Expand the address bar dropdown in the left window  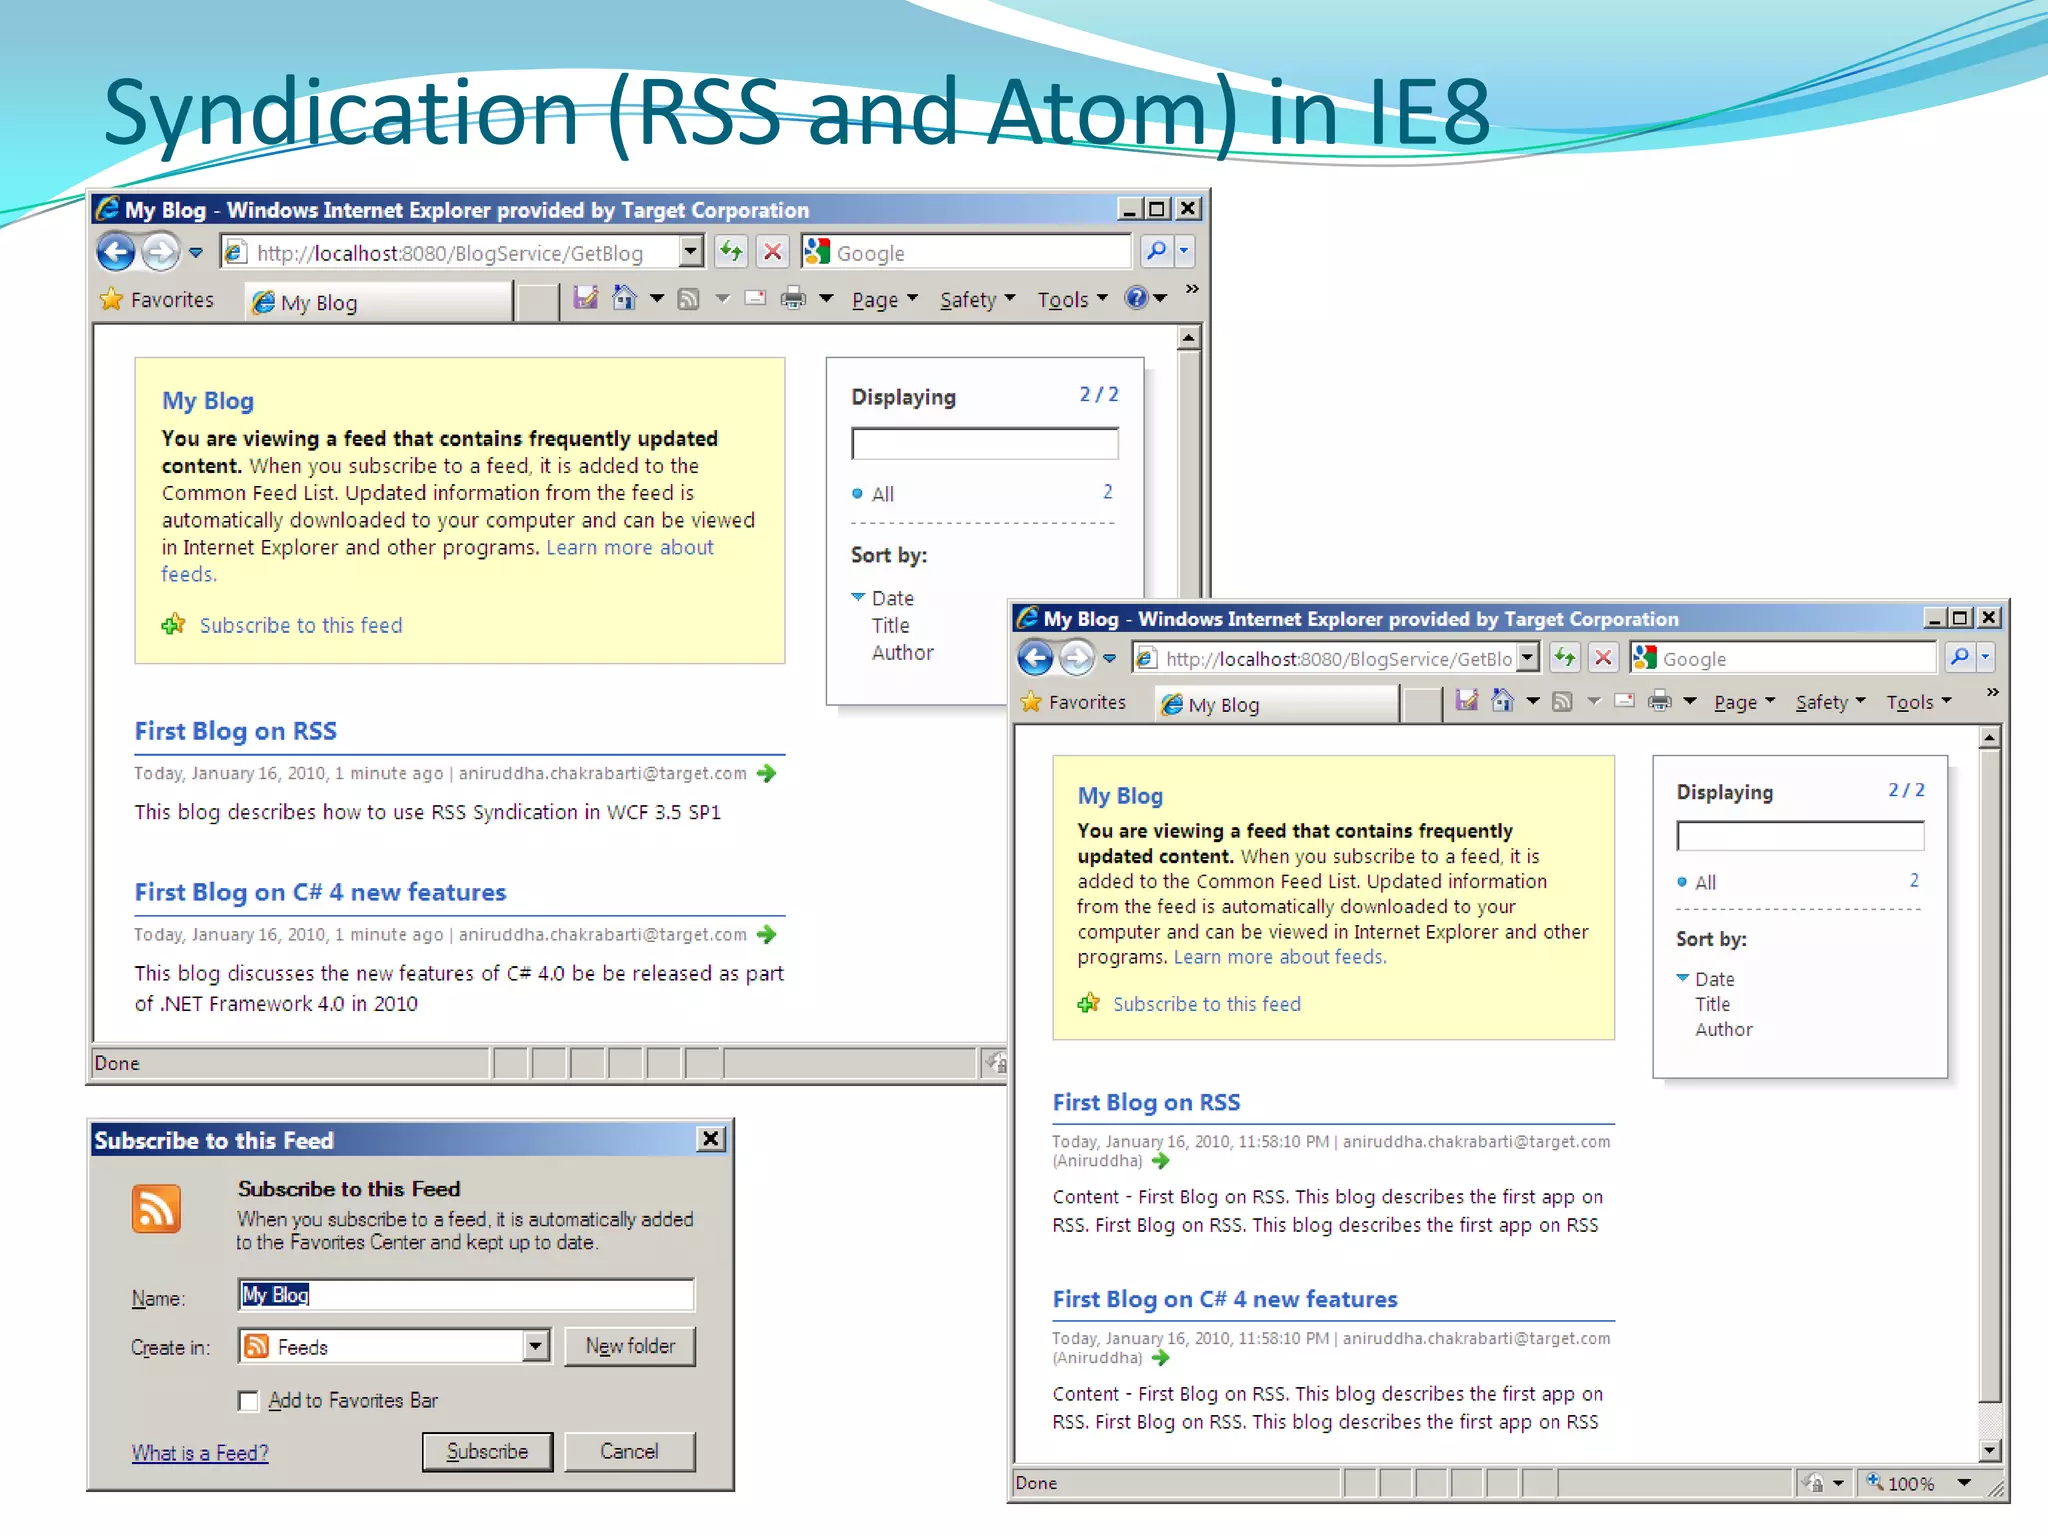(690, 252)
